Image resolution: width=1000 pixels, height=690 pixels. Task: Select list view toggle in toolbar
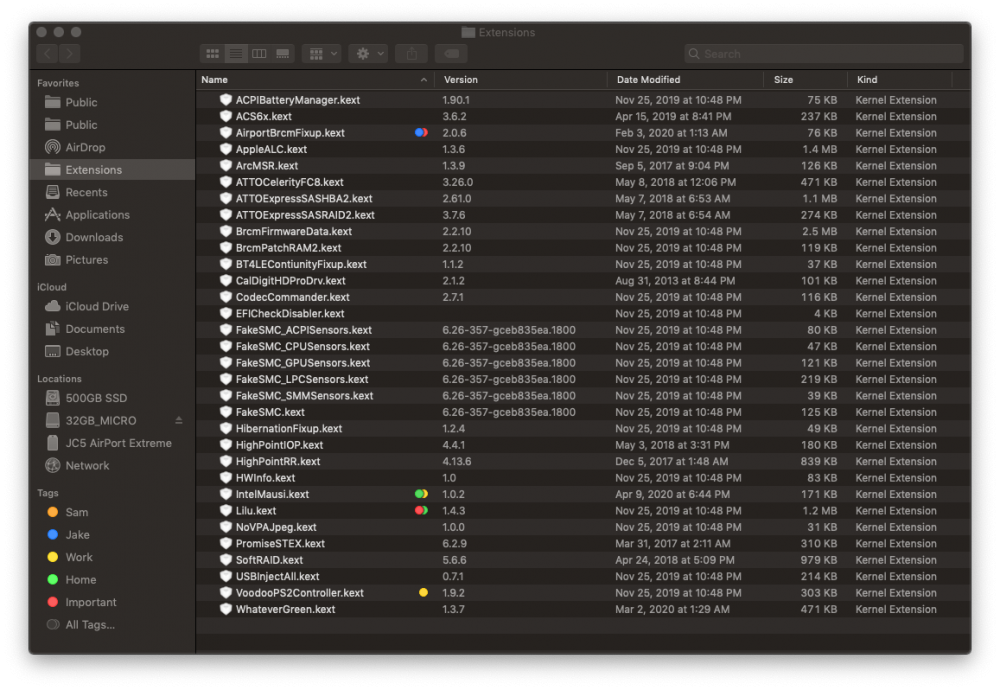236,53
